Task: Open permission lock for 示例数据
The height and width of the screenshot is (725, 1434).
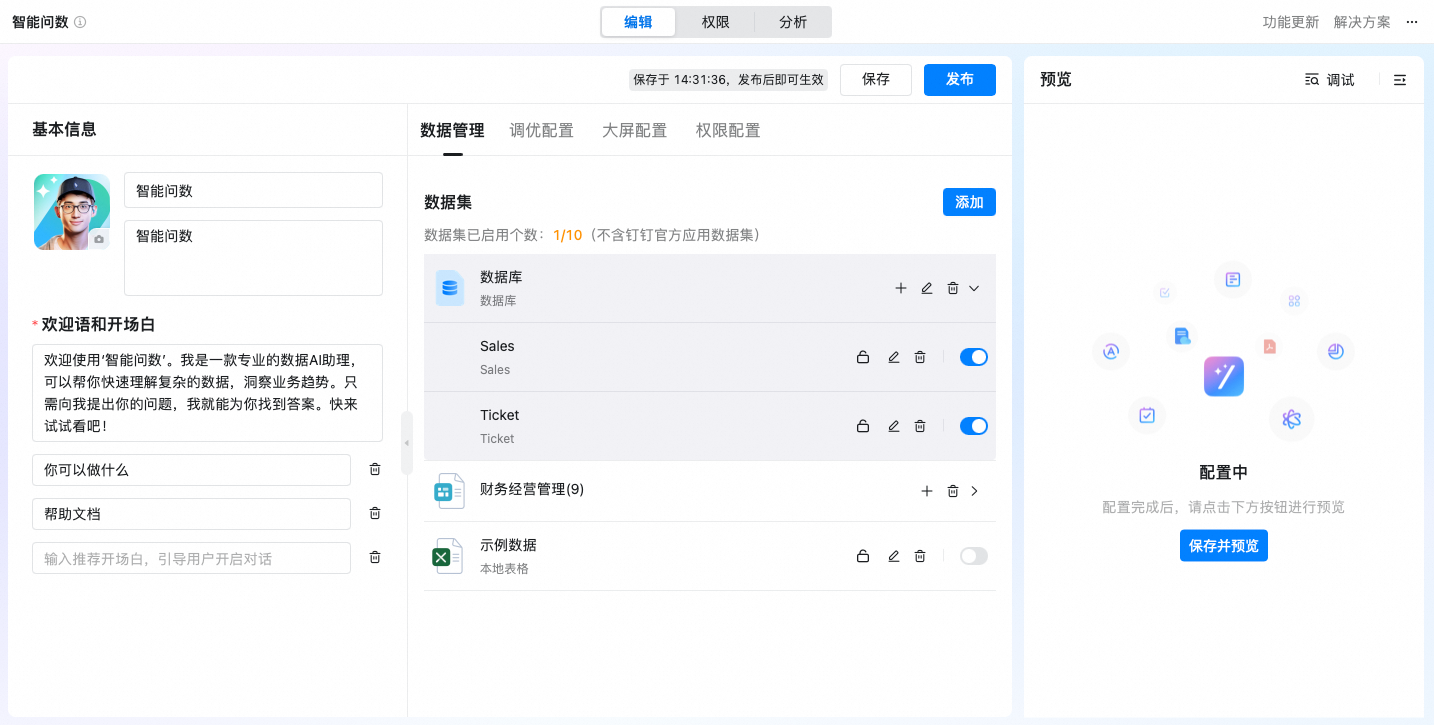Action: [x=863, y=556]
